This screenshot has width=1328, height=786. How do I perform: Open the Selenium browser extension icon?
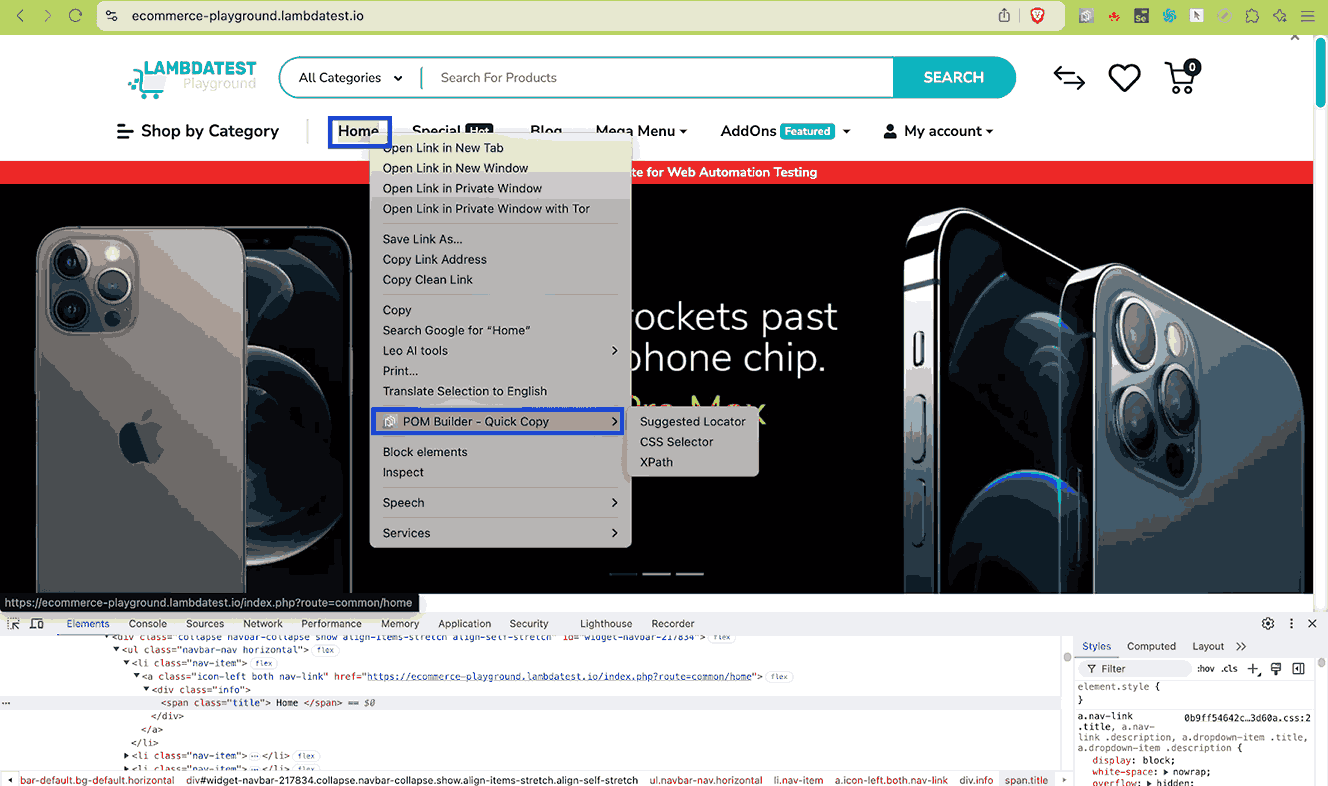[x=1140, y=16]
